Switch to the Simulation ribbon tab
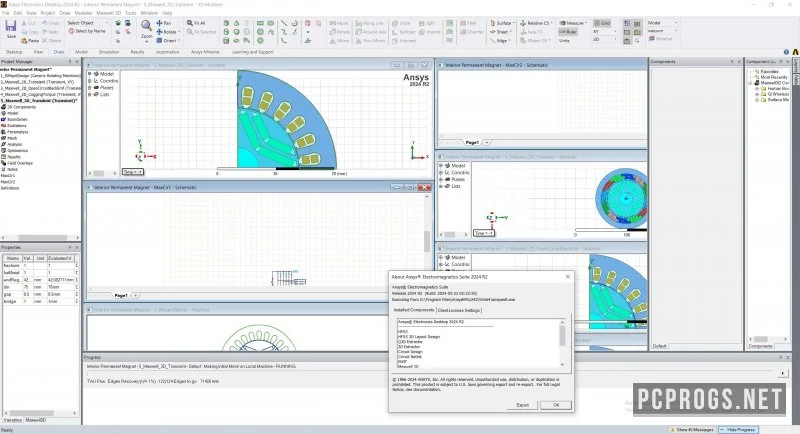 (x=109, y=52)
